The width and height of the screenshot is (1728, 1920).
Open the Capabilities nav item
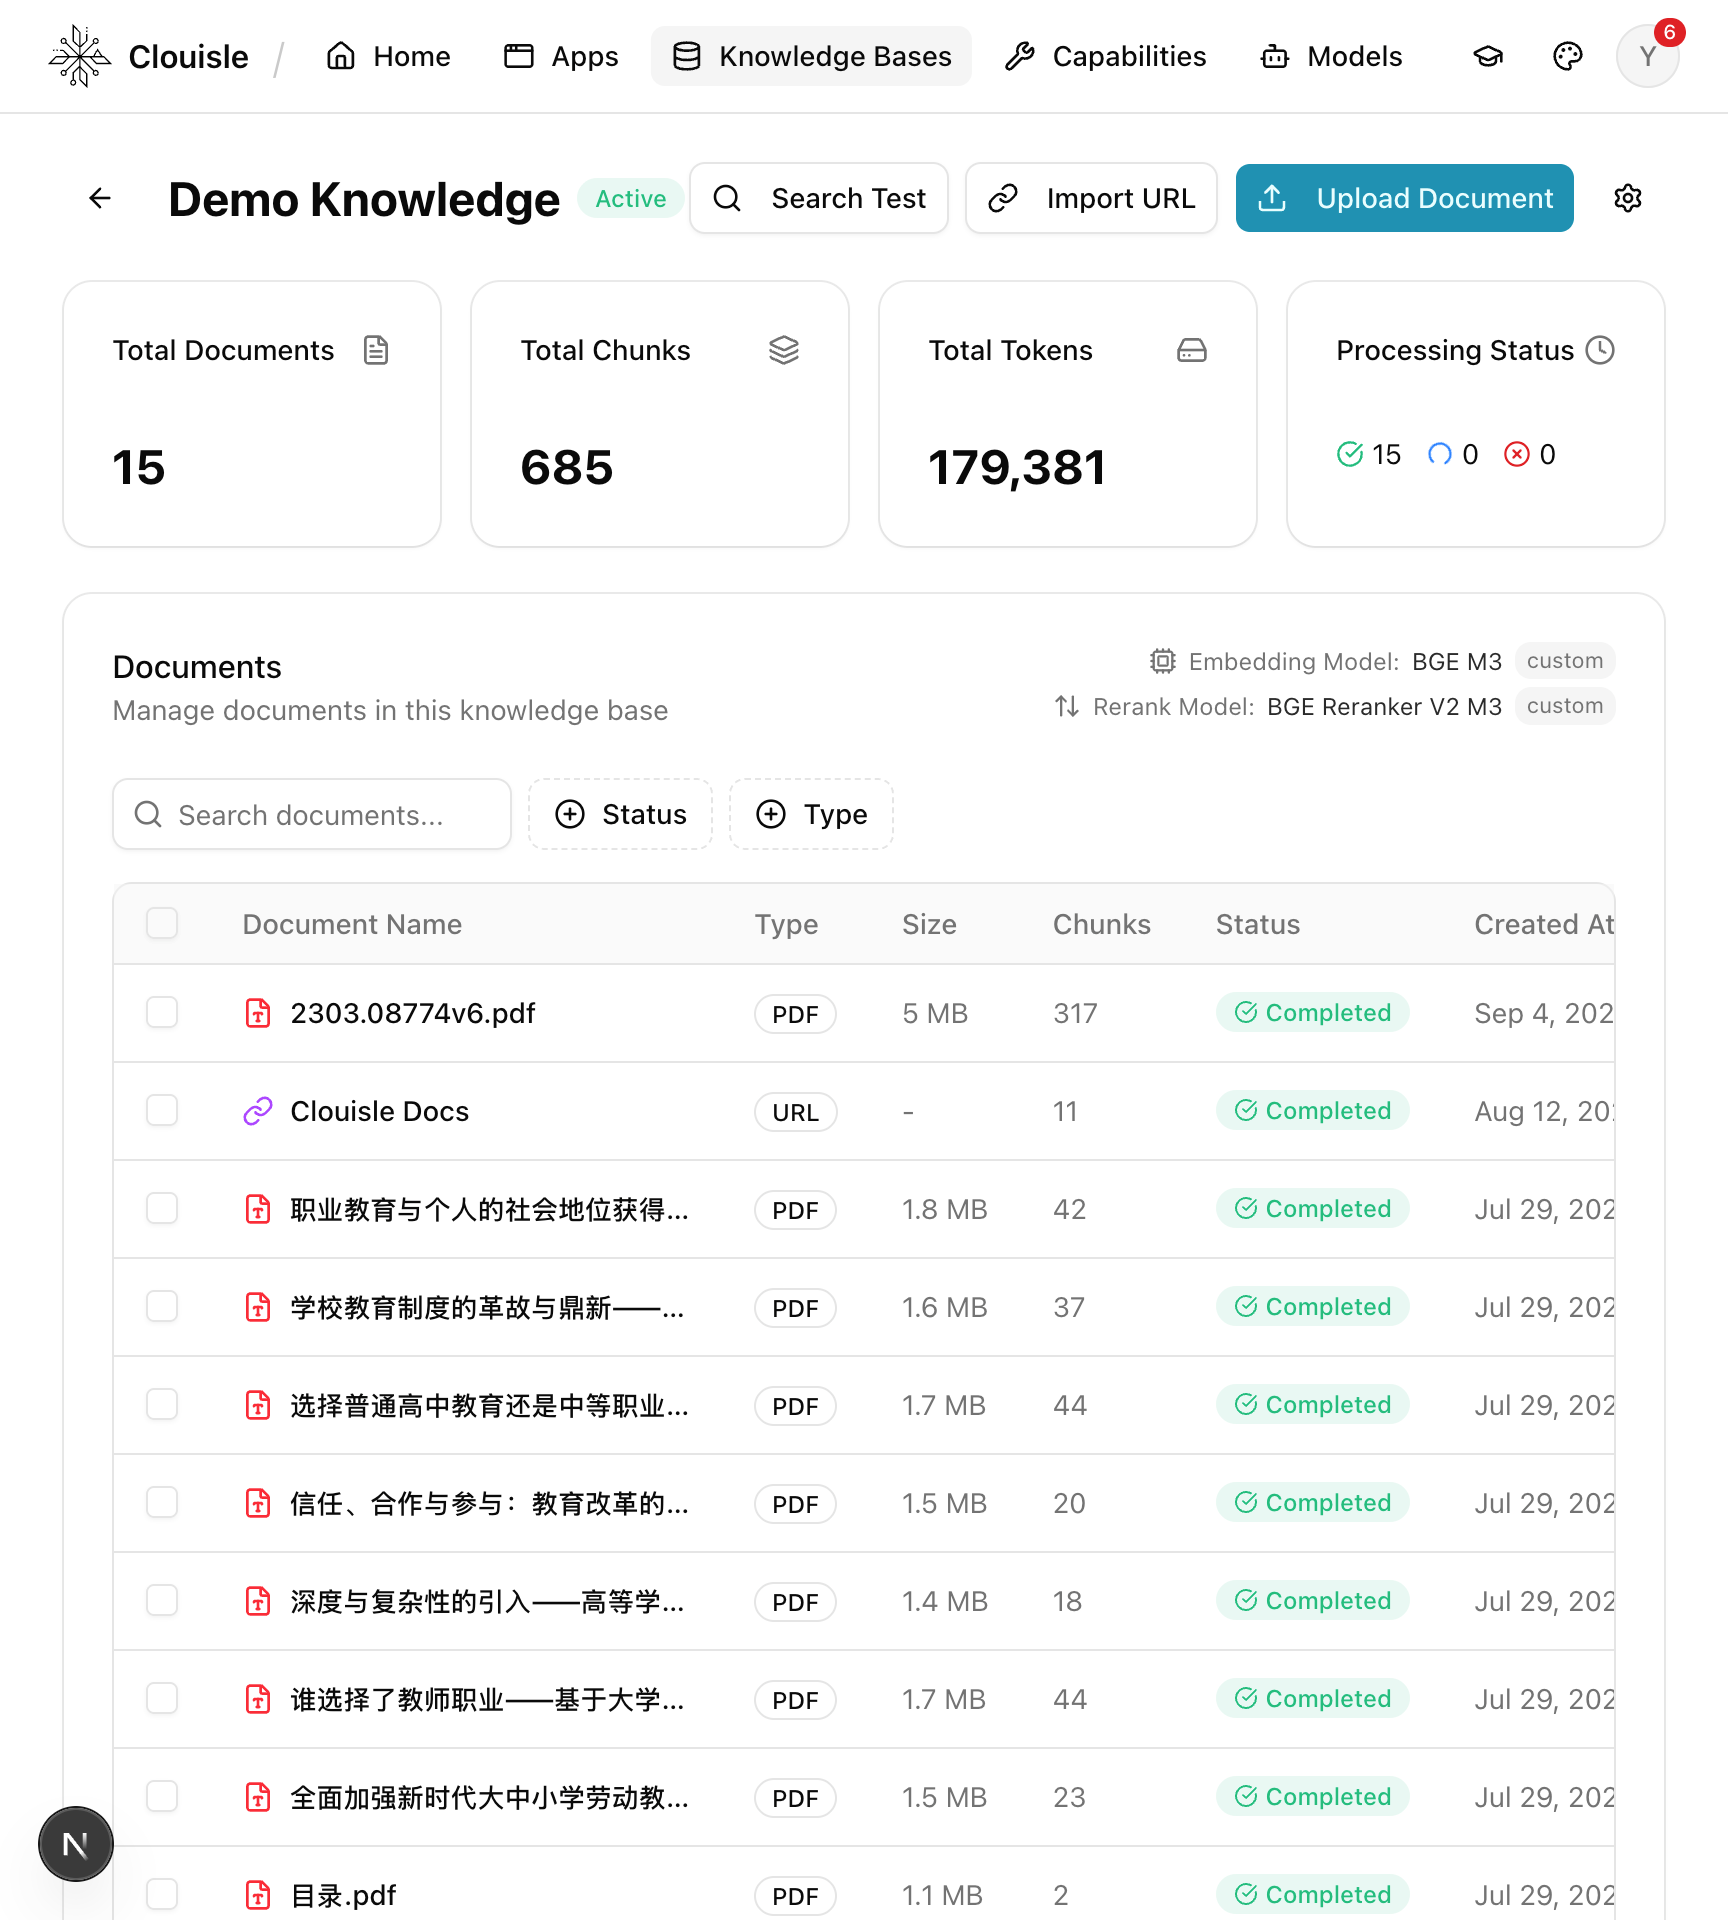1105,56
